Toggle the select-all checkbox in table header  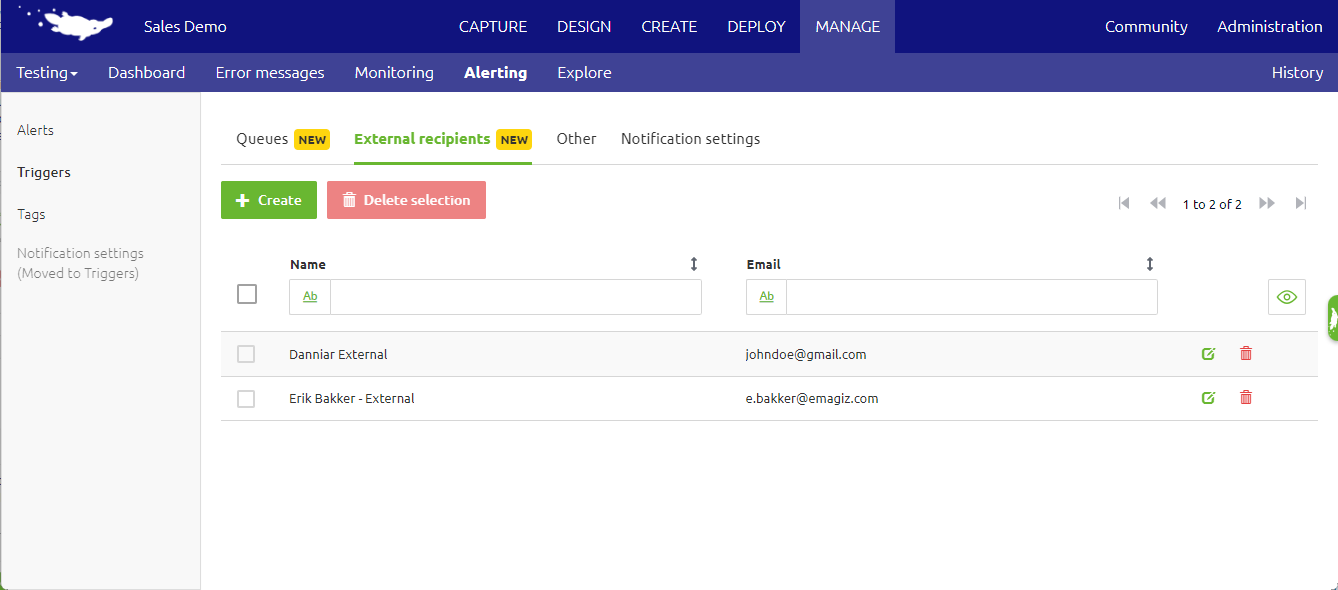tap(246, 293)
